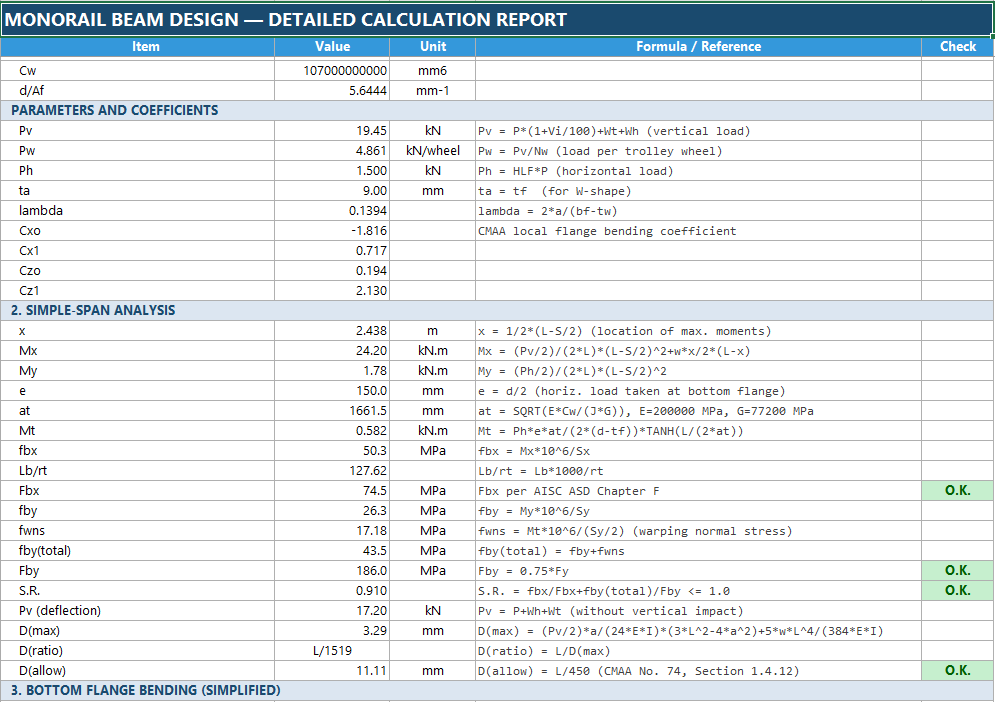Select the Cz1 value 2.130
The image size is (995, 702).
pos(332,291)
